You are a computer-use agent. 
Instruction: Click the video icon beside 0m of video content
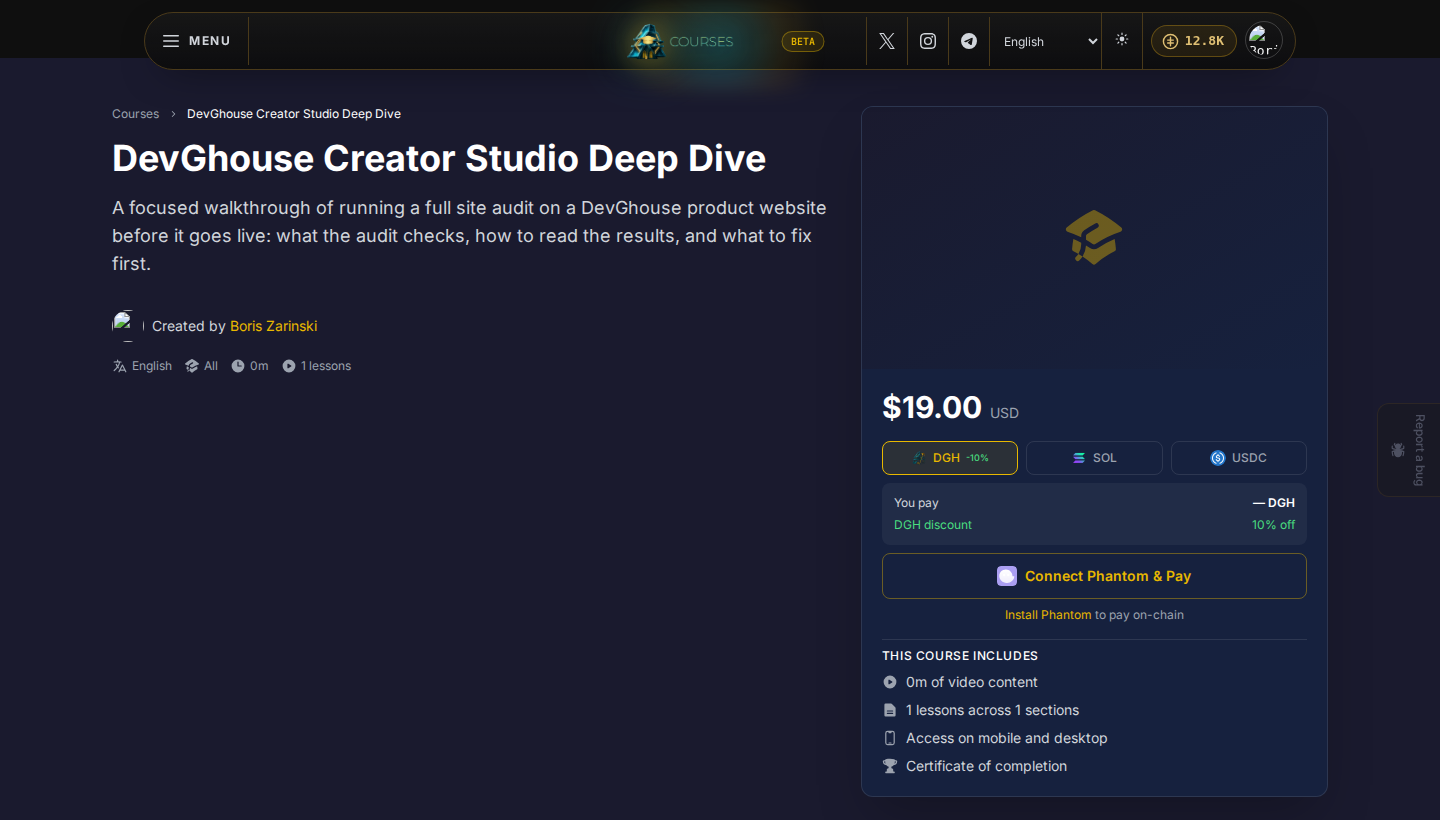coord(890,682)
